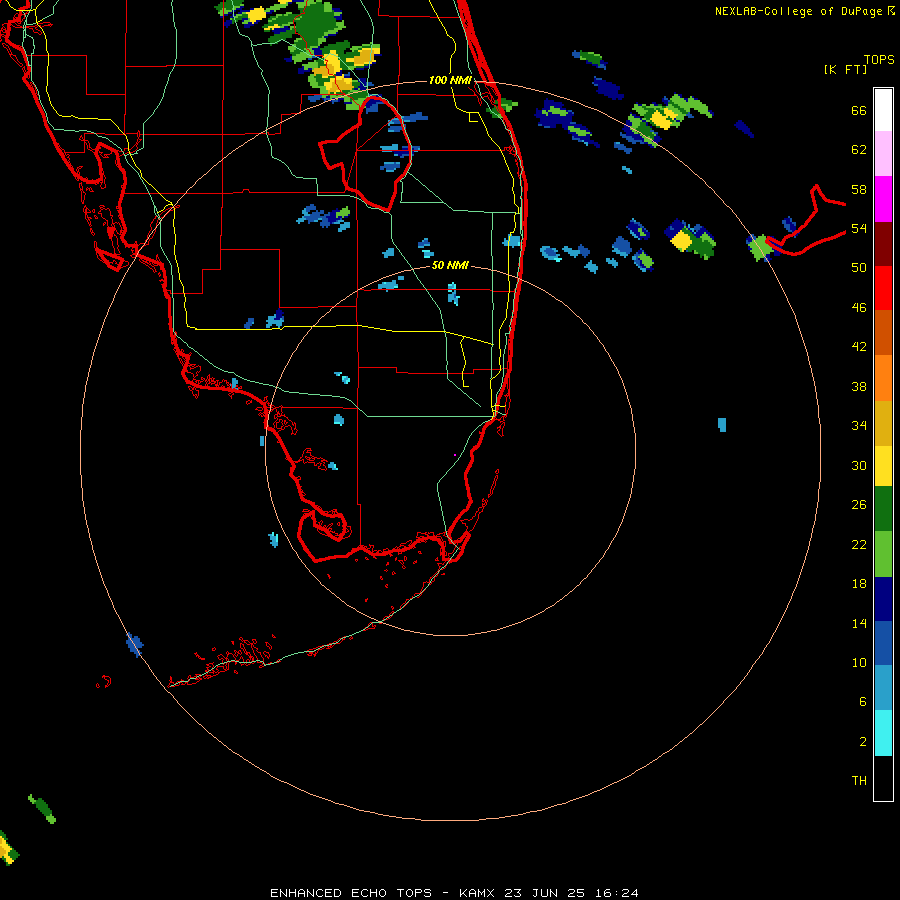Click the legend value "58"

coord(859,189)
